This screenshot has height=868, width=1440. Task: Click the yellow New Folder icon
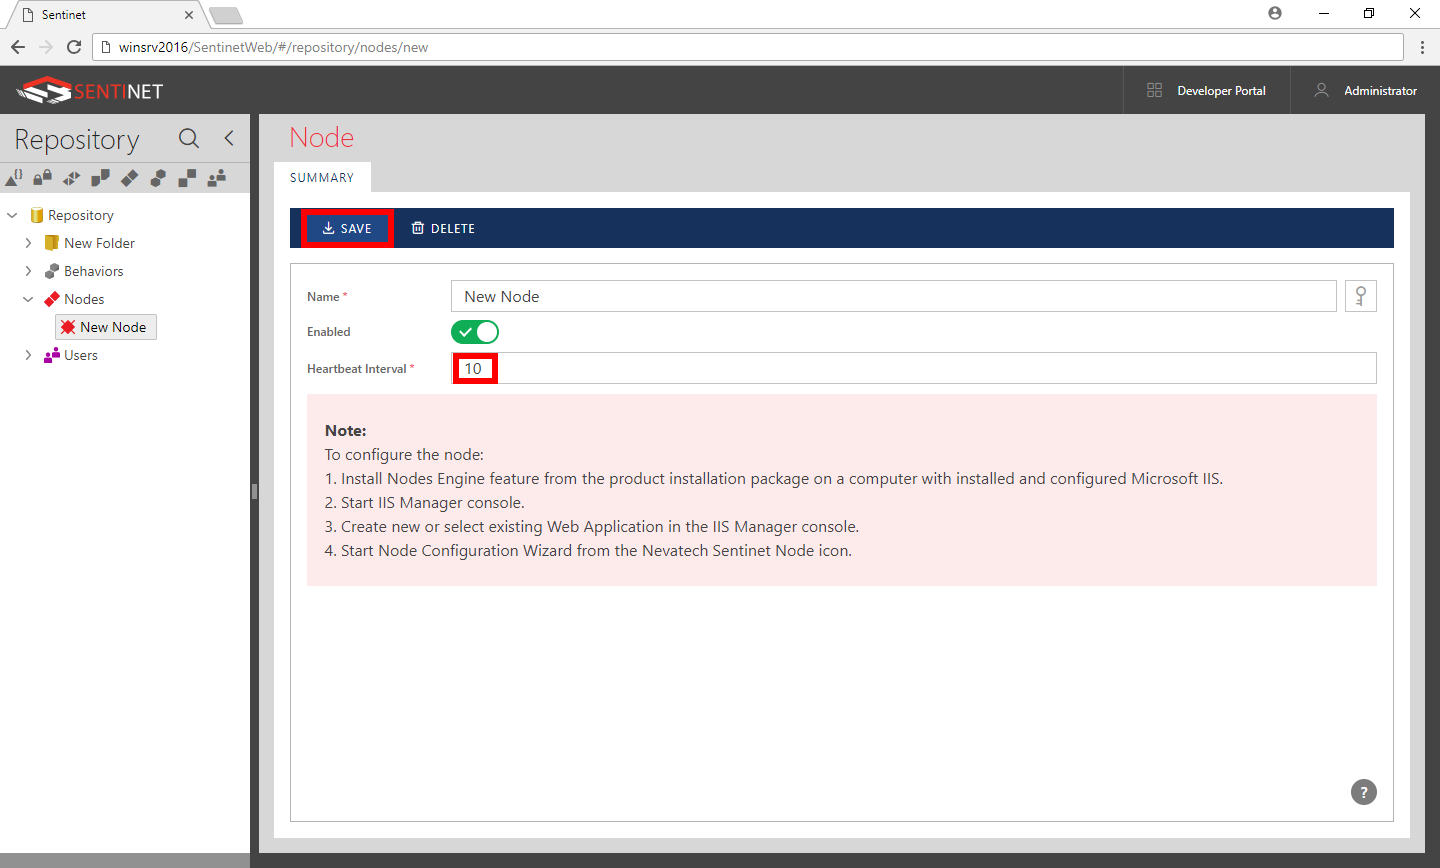pyautogui.click(x=52, y=243)
